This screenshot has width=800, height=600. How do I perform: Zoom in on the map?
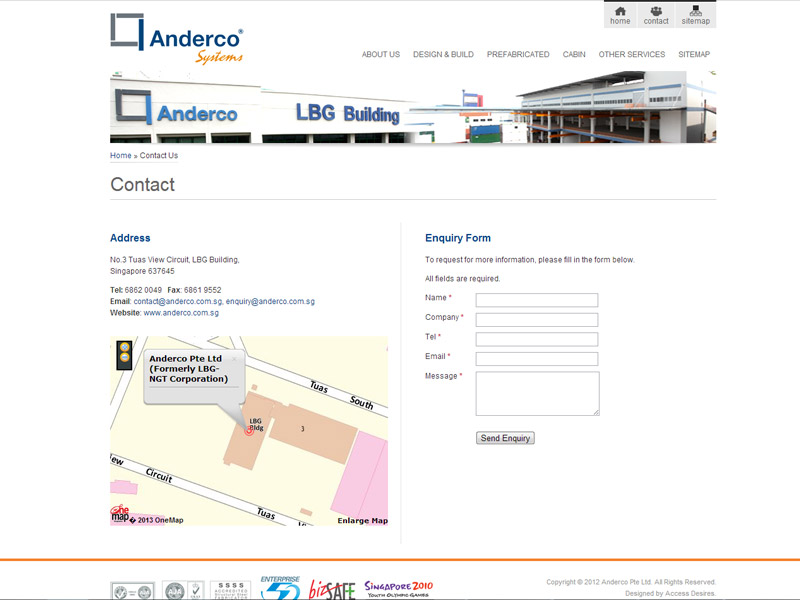(124, 347)
